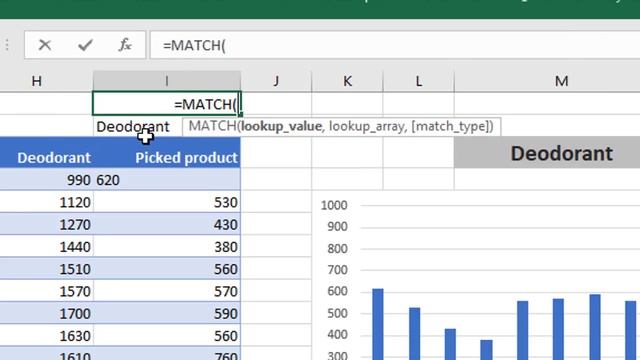Select the cell with value 1610
Viewport: 640px width, 360px height.
47,354
